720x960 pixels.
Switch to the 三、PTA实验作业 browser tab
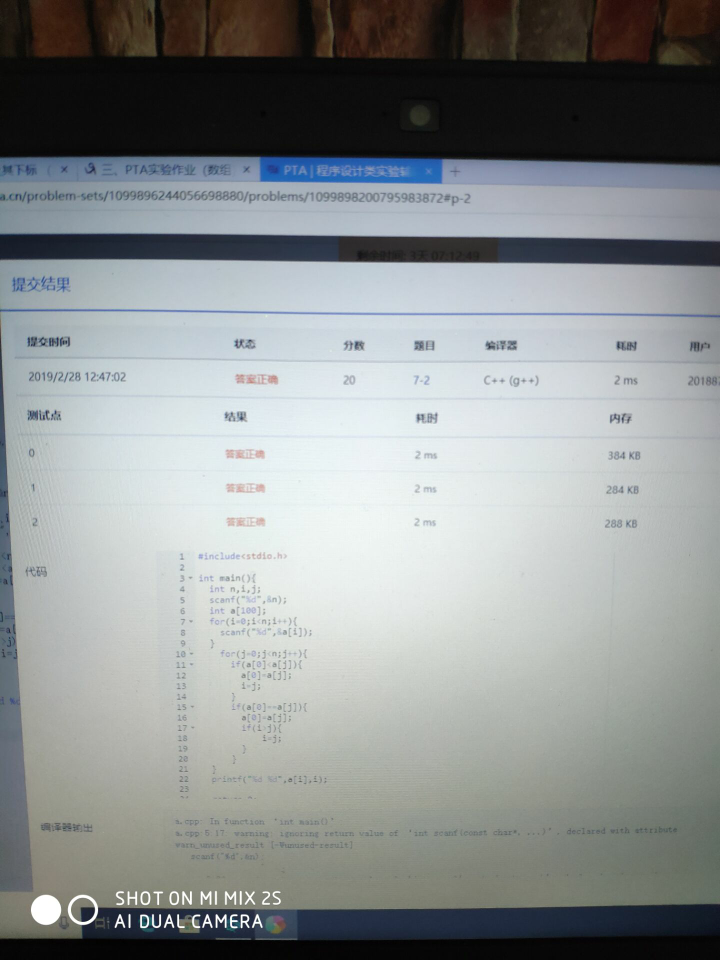pyautogui.click(x=168, y=170)
